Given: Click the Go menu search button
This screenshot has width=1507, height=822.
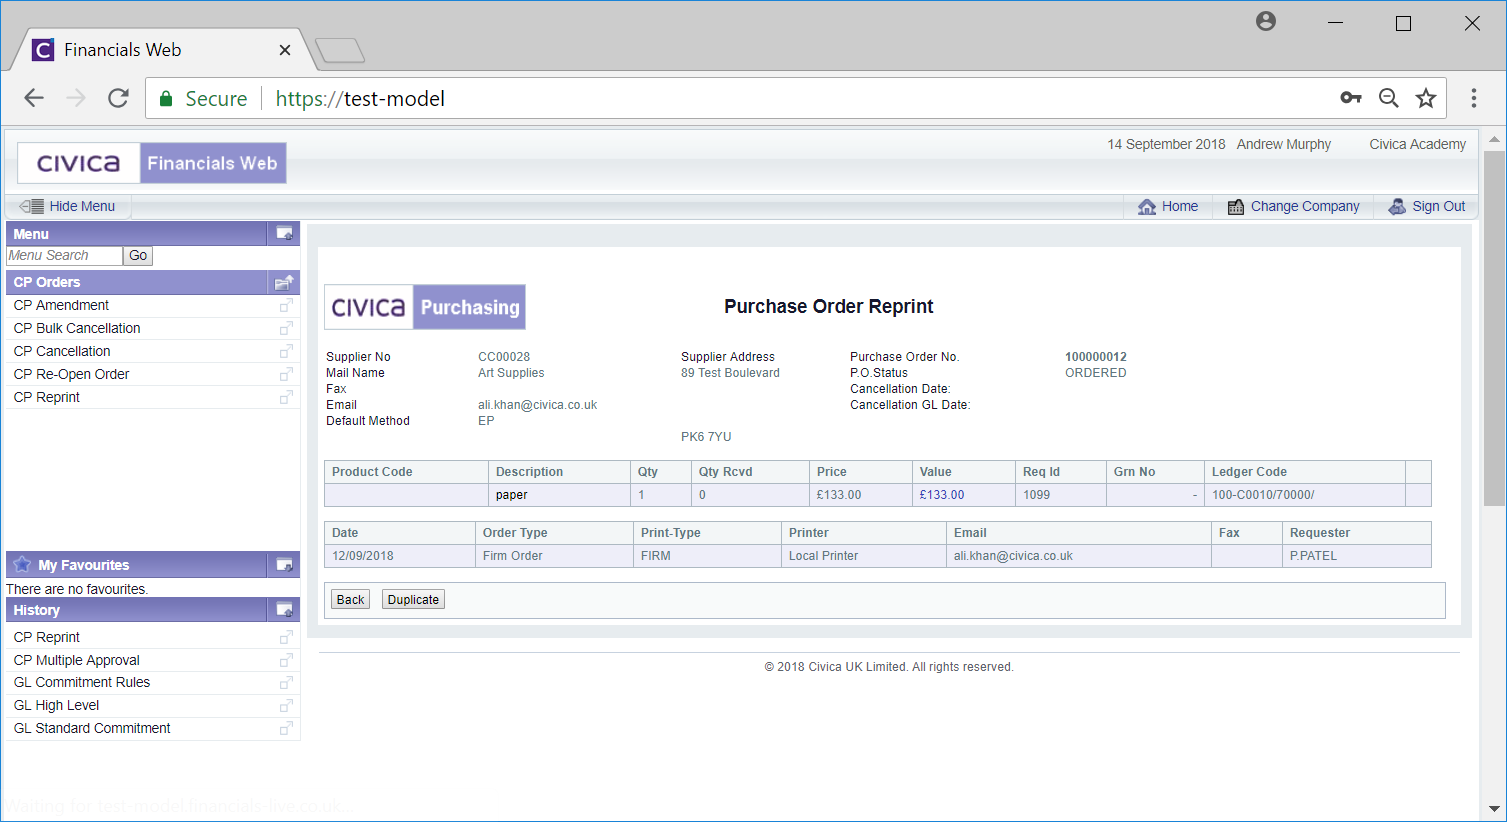Looking at the screenshot, I should pyautogui.click(x=138, y=256).
